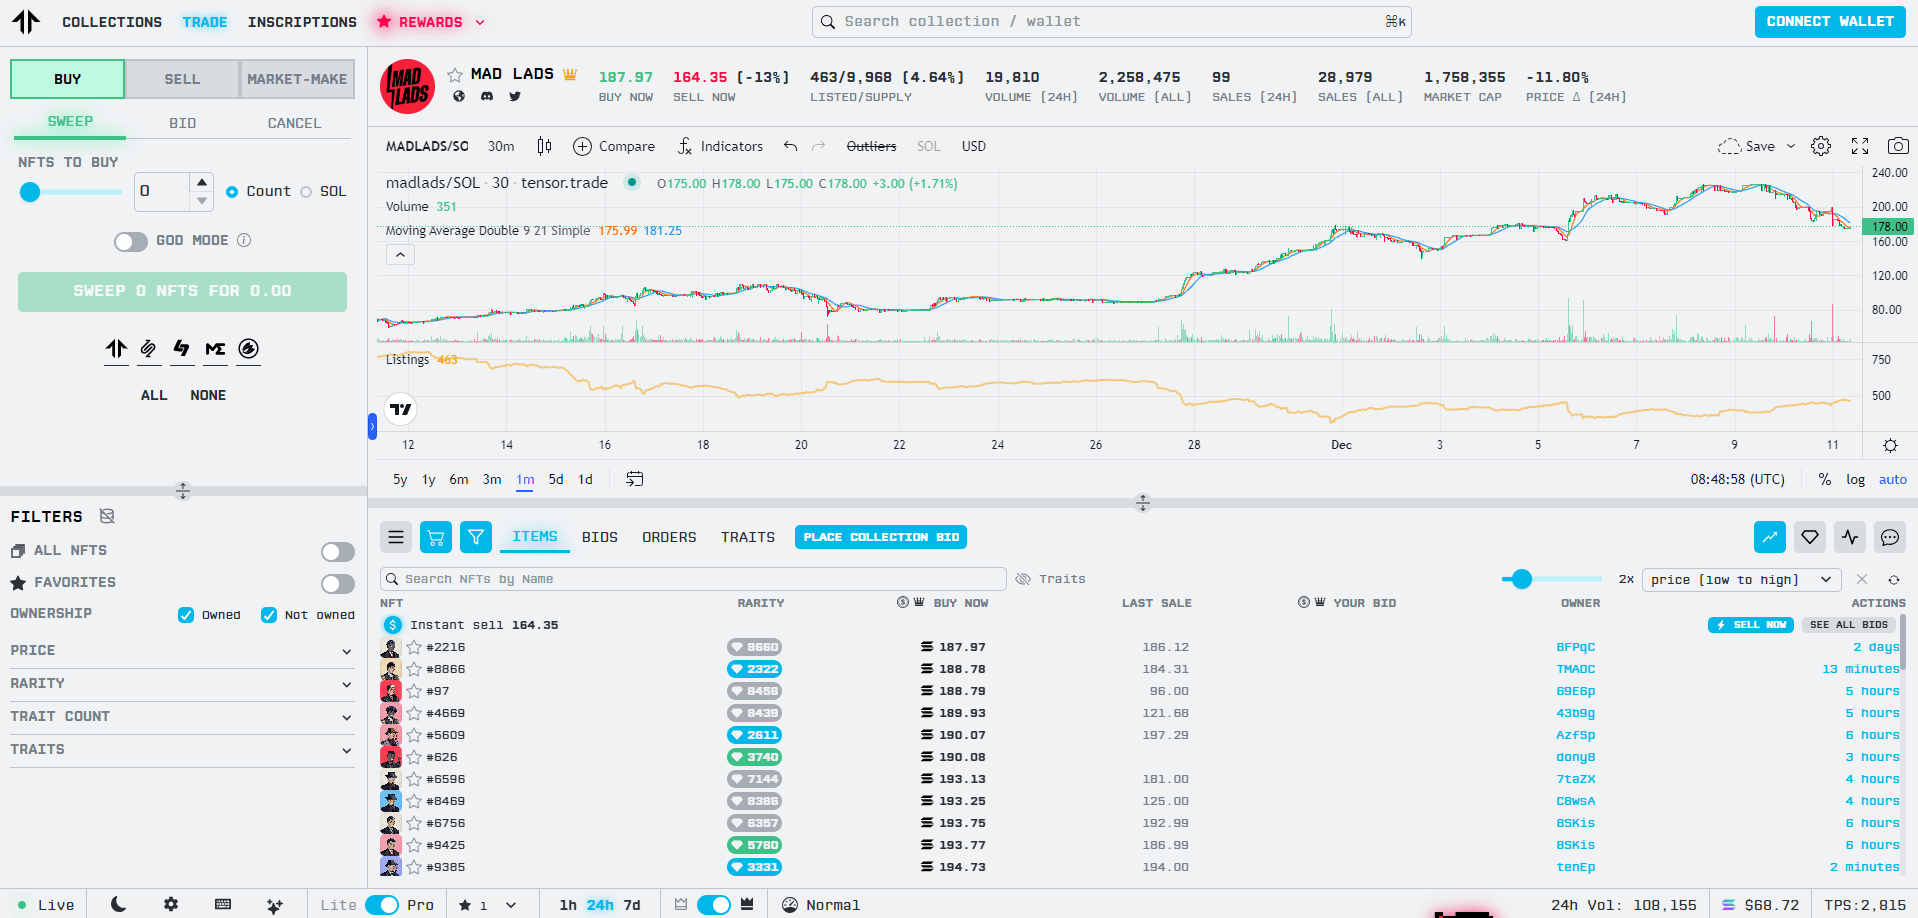Open the Indicators menu
This screenshot has width=1918, height=918.
pos(720,146)
